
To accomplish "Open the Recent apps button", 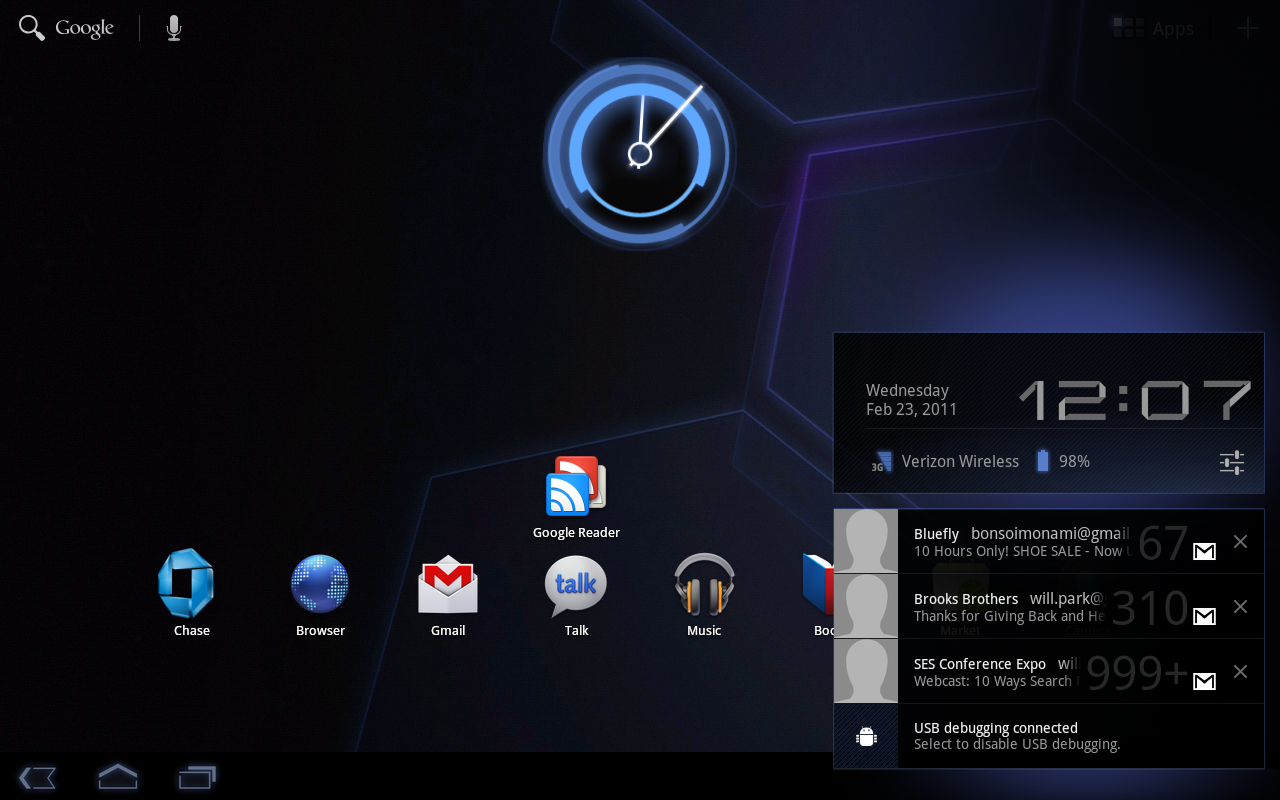I will 197,777.
